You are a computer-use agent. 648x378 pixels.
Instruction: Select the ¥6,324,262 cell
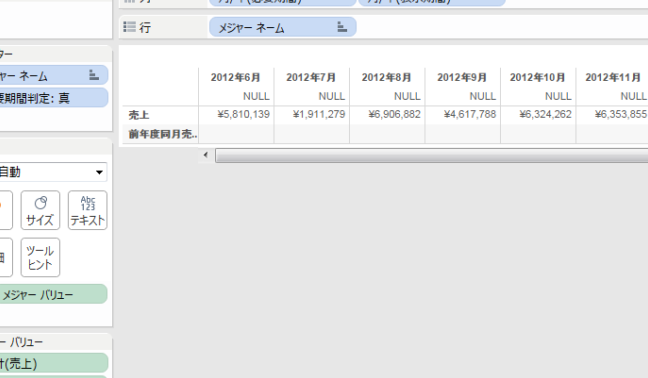tap(546, 114)
